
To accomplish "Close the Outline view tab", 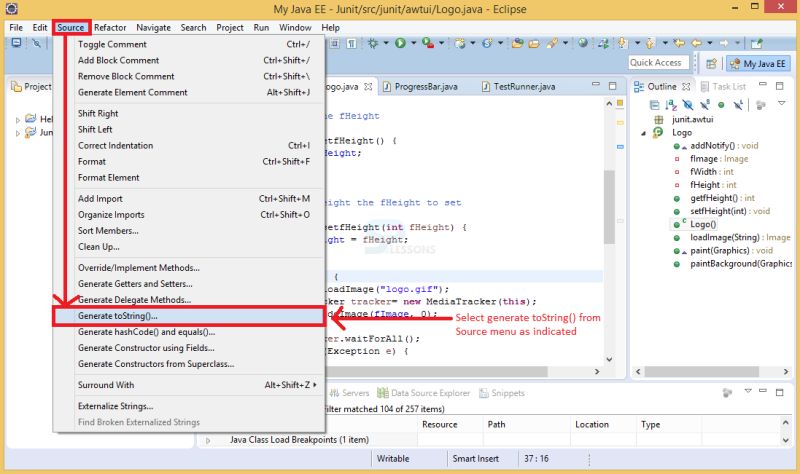I will tap(686, 87).
